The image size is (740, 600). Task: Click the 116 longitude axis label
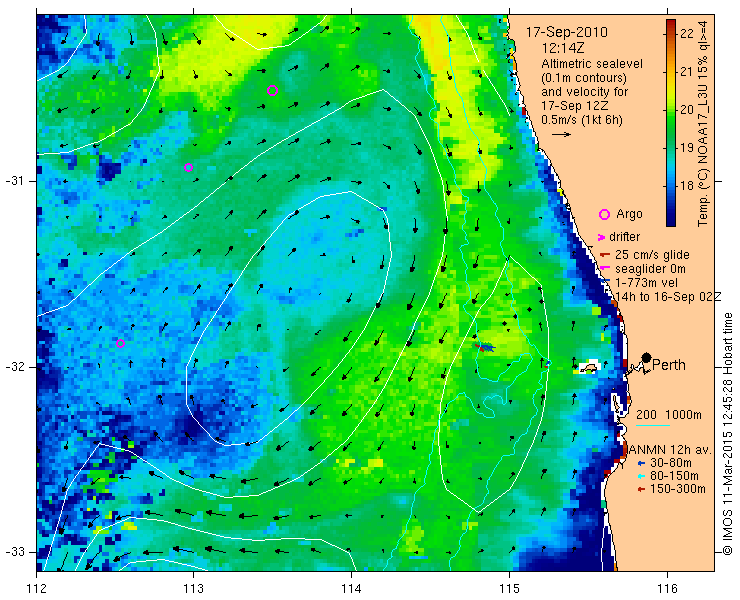tap(667, 588)
